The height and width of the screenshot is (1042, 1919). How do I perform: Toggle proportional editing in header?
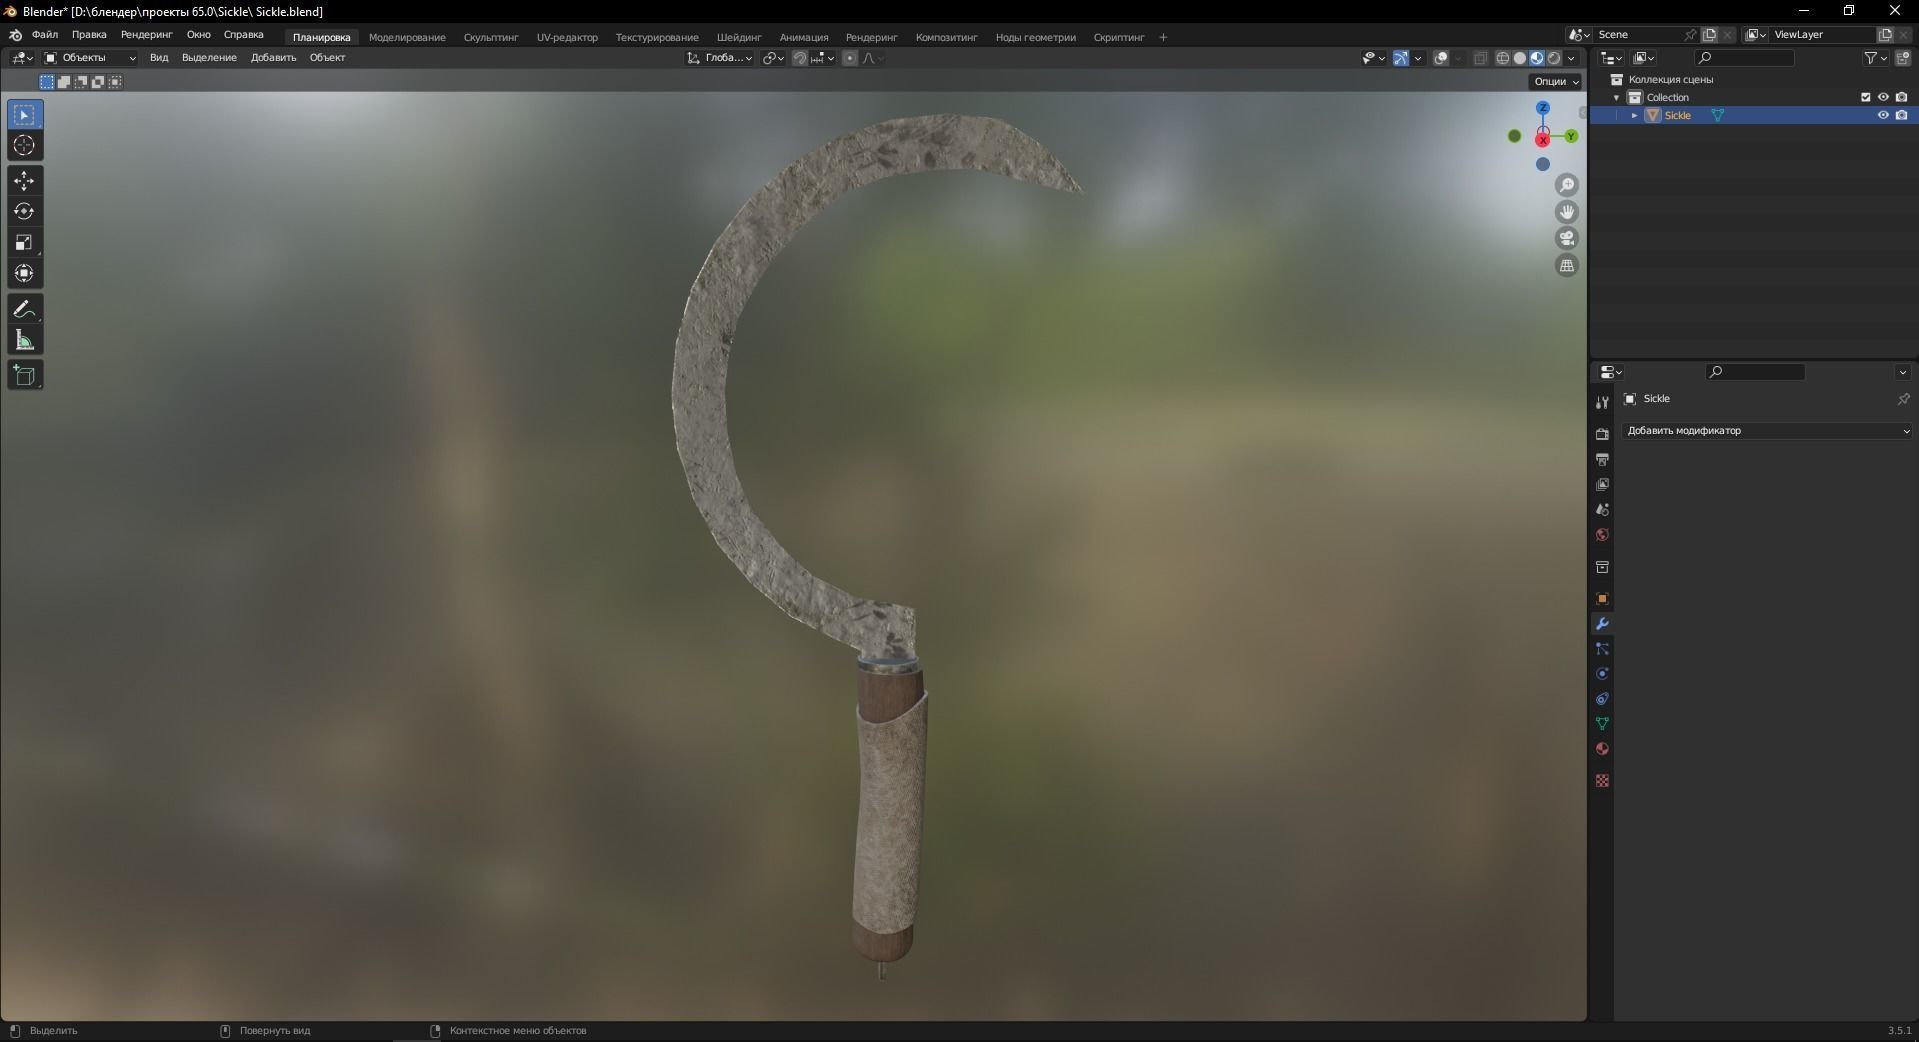coord(850,58)
